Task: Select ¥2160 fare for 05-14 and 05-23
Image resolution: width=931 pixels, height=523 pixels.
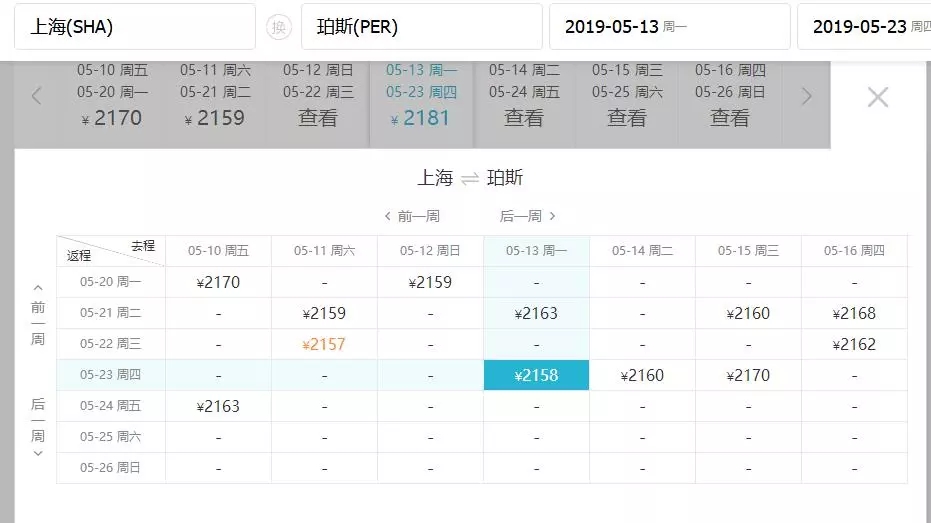Action: pyautogui.click(x=642, y=375)
